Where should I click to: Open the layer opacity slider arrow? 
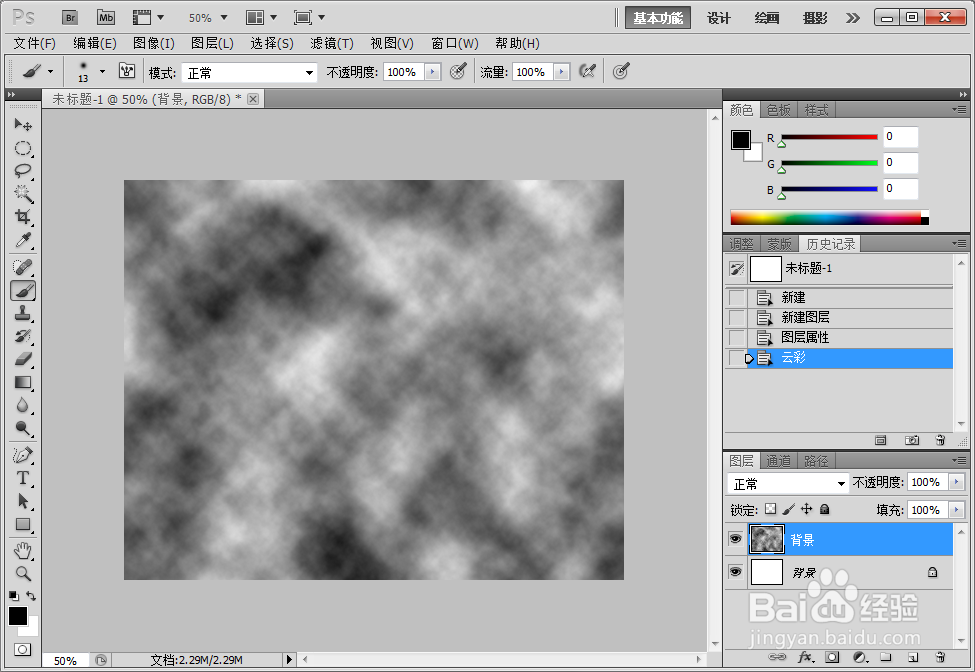coord(956,482)
